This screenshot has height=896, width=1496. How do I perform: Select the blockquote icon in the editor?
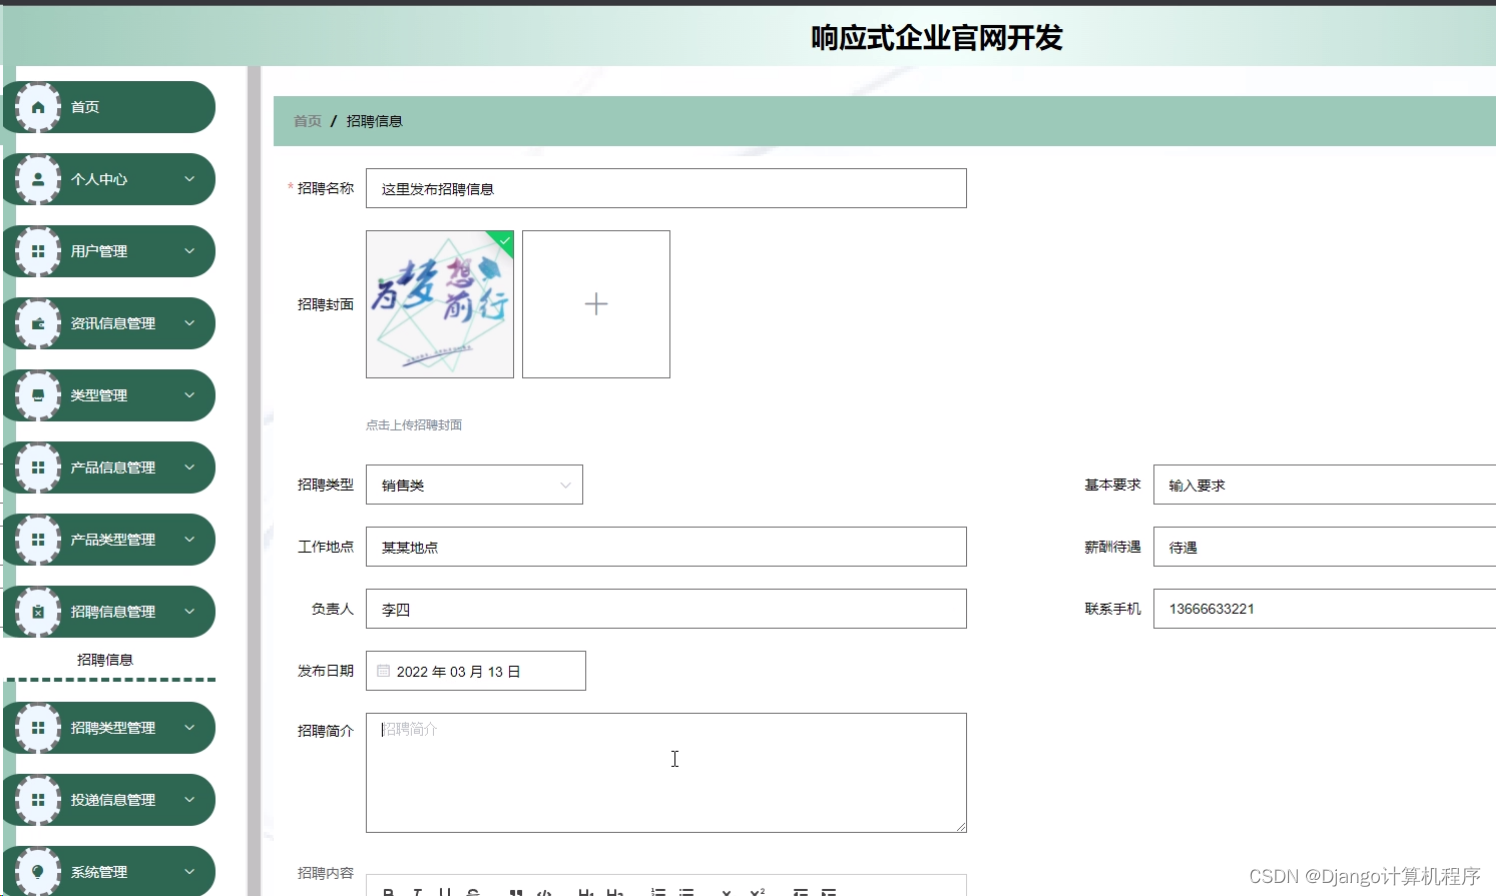[516, 890]
